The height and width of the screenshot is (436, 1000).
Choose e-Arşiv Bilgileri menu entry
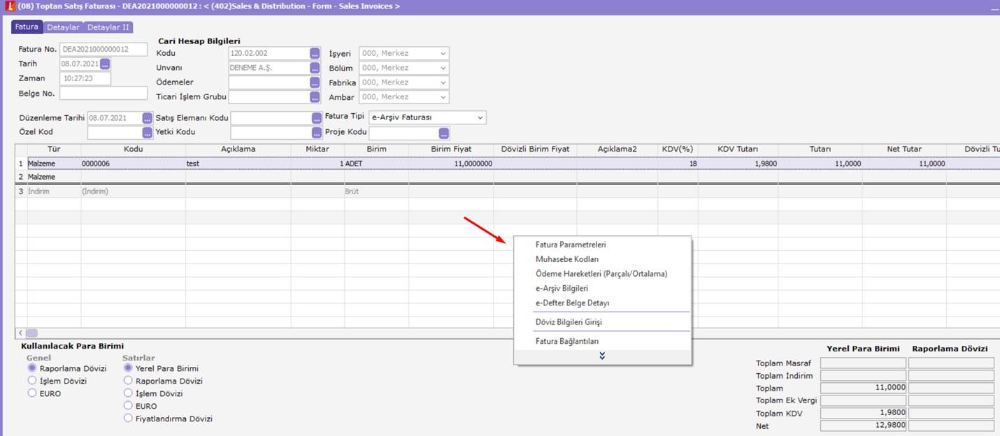[562, 288]
